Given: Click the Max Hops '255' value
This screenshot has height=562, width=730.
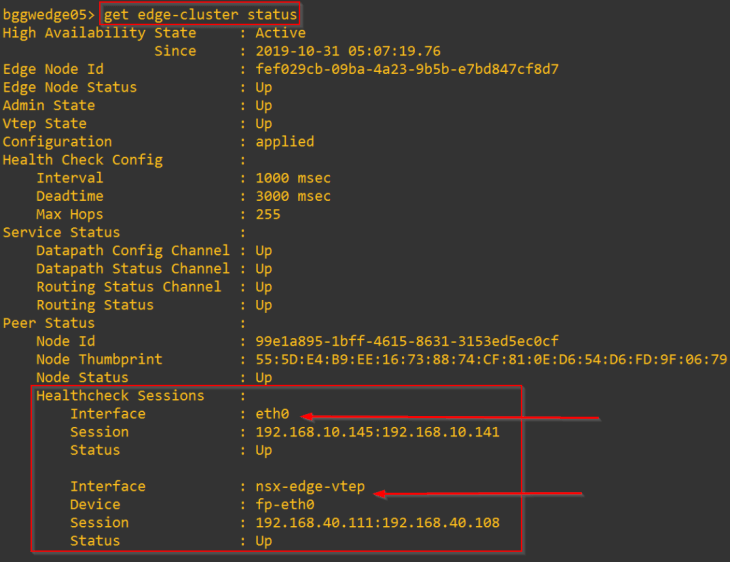Looking at the screenshot, I should (268, 214).
